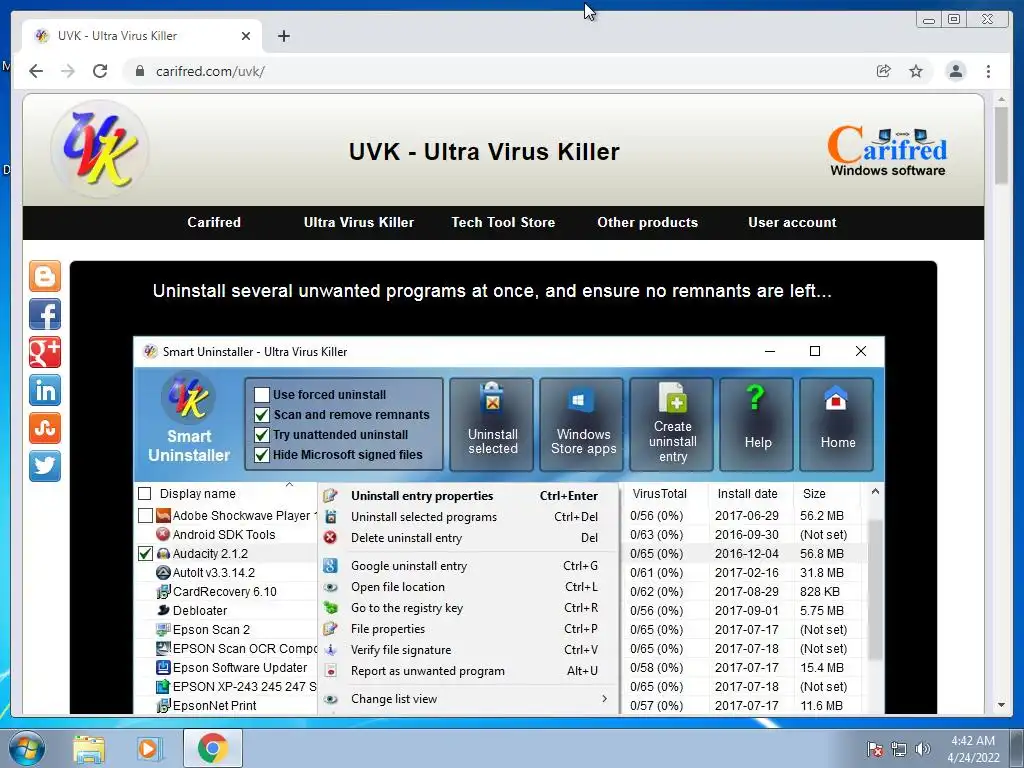Click the Home house icon
Image resolution: width=1024 pixels, height=768 pixels.
tap(836, 398)
